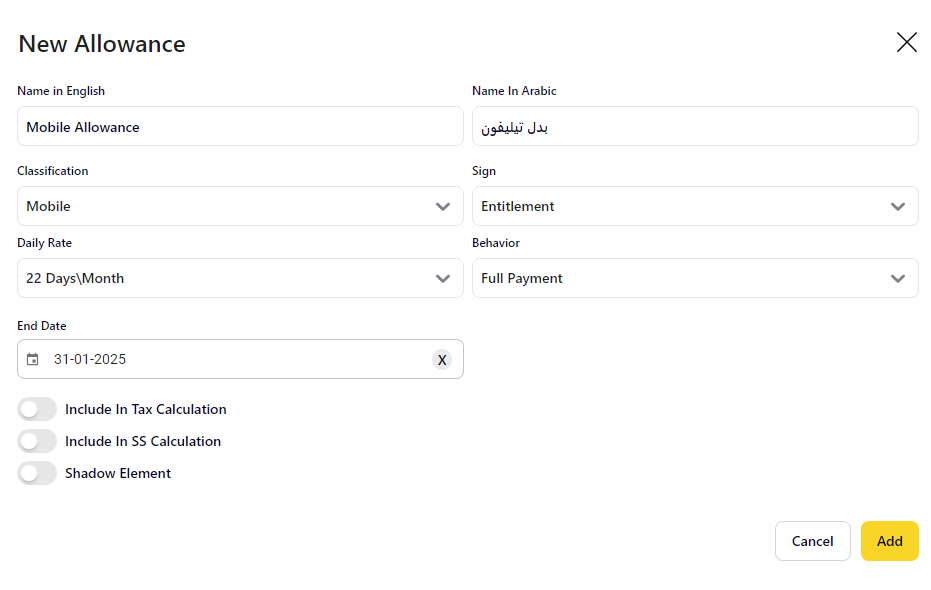The image size is (931, 590).
Task: Click the Classification dropdown chevron arrow
Action: (x=443, y=206)
